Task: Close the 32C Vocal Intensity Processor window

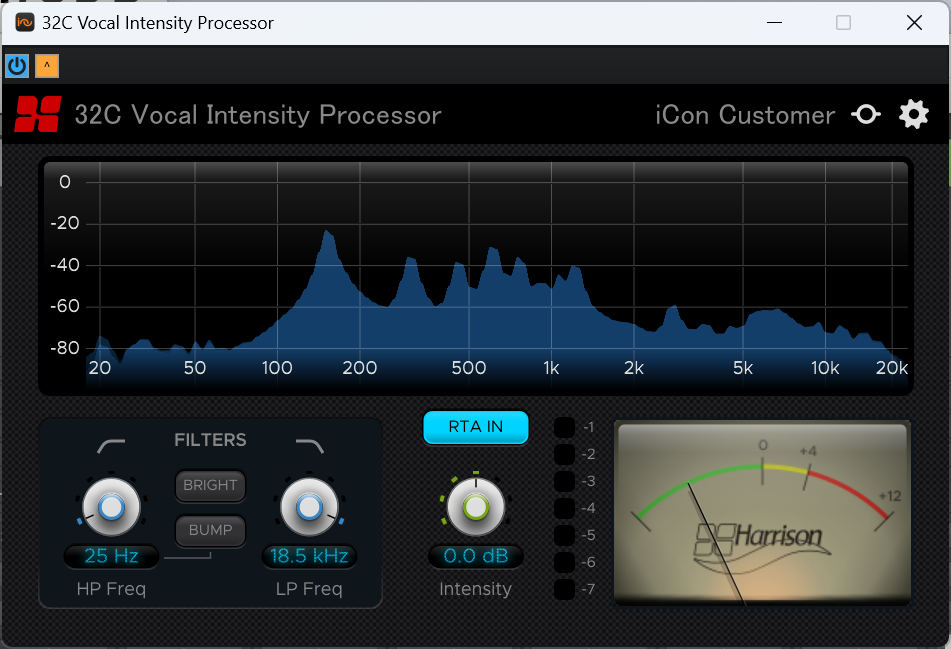Action: point(914,23)
